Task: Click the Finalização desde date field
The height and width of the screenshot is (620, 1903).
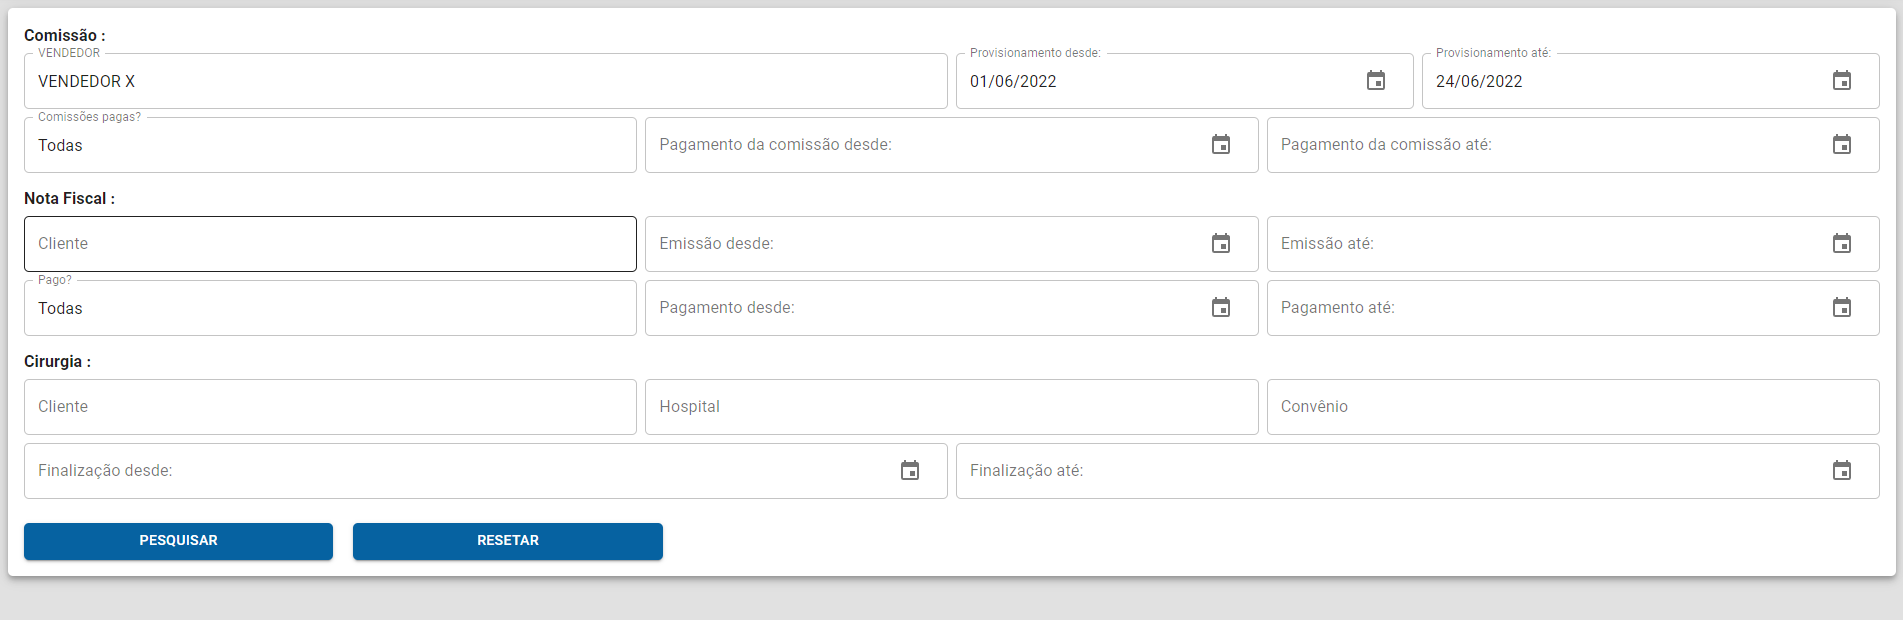Action: (x=486, y=471)
